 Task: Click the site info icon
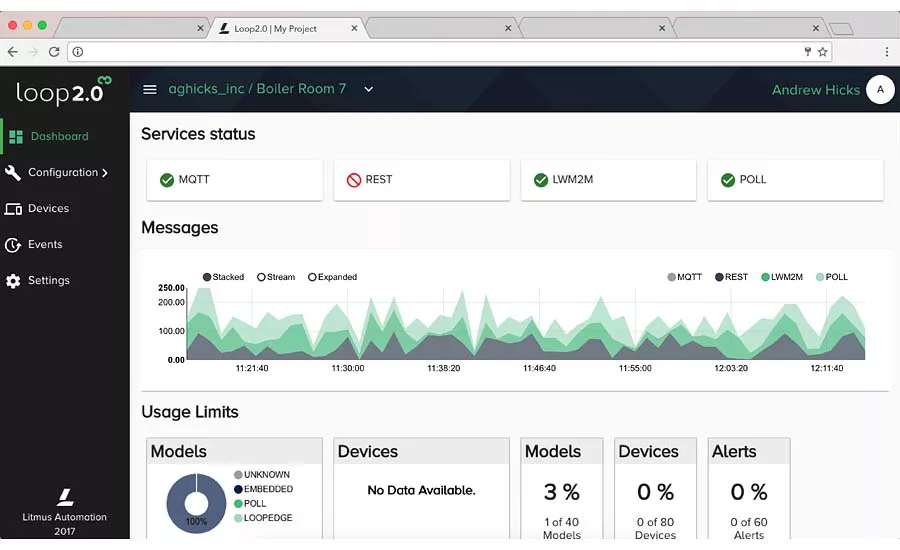coord(77,52)
